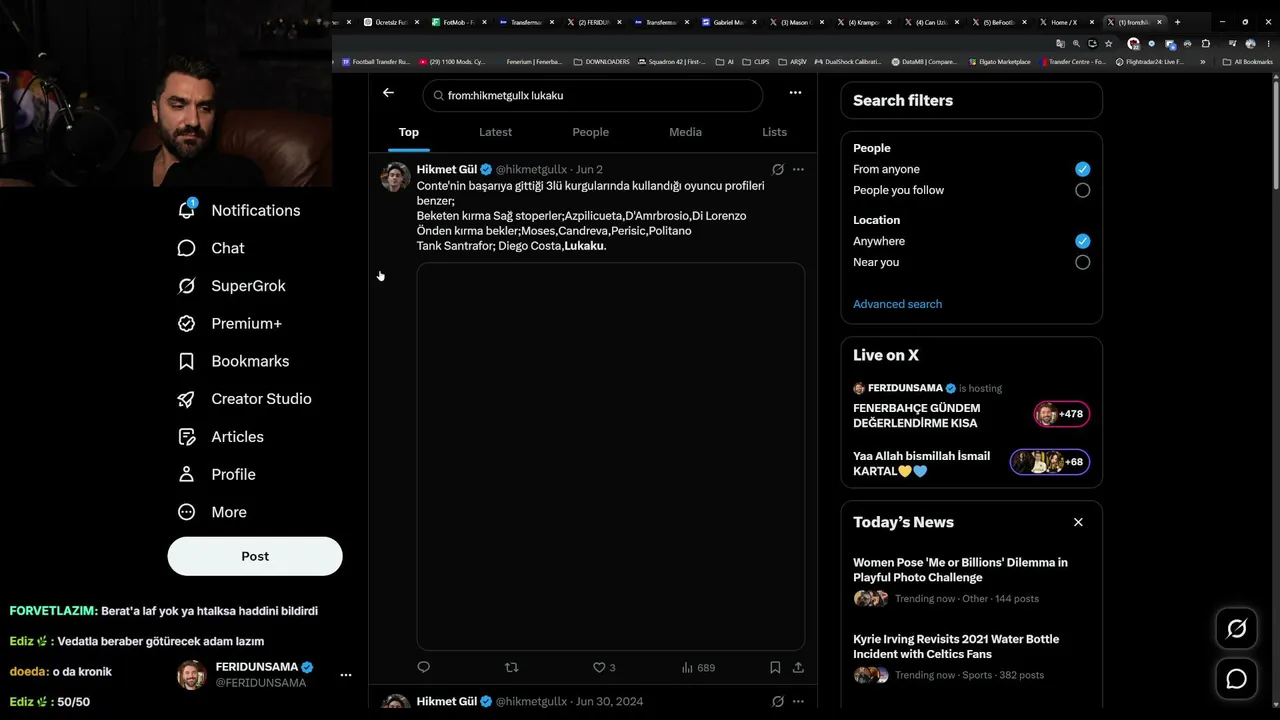Viewport: 1280px width, 720px height.
Task: Open Hikmet Gül's profile from the Jun 2 post
Action: pos(447,169)
